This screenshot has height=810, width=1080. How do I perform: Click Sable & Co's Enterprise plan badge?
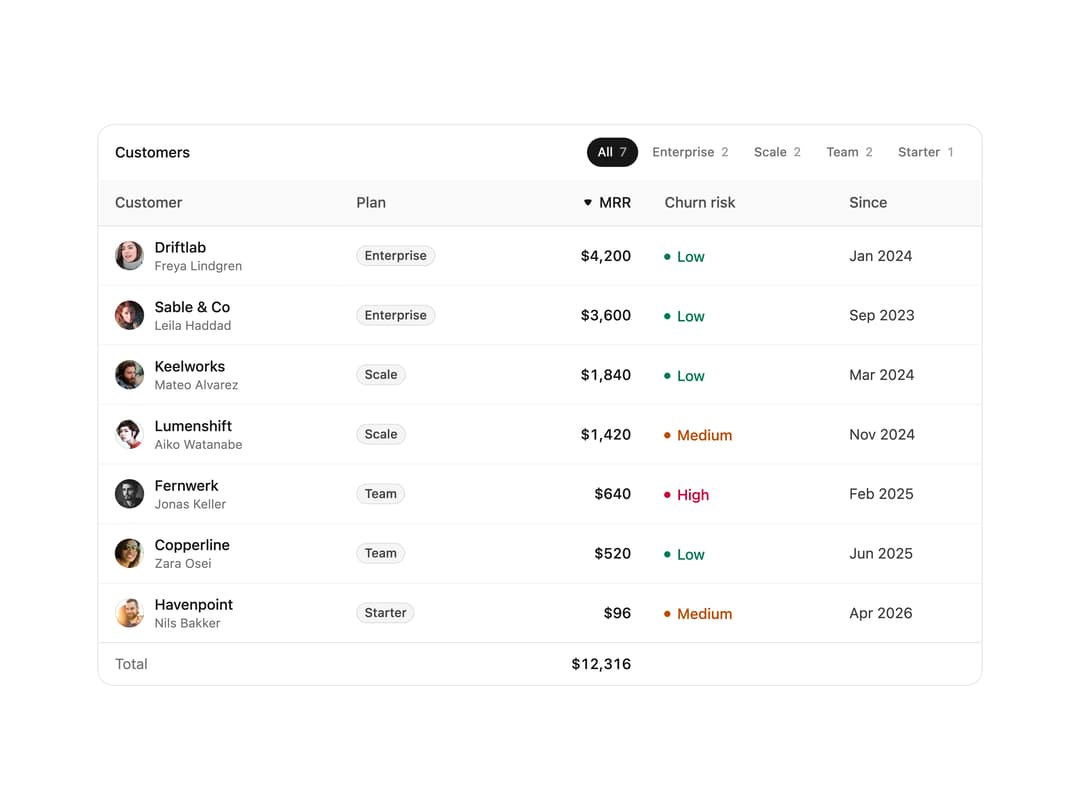(395, 315)
